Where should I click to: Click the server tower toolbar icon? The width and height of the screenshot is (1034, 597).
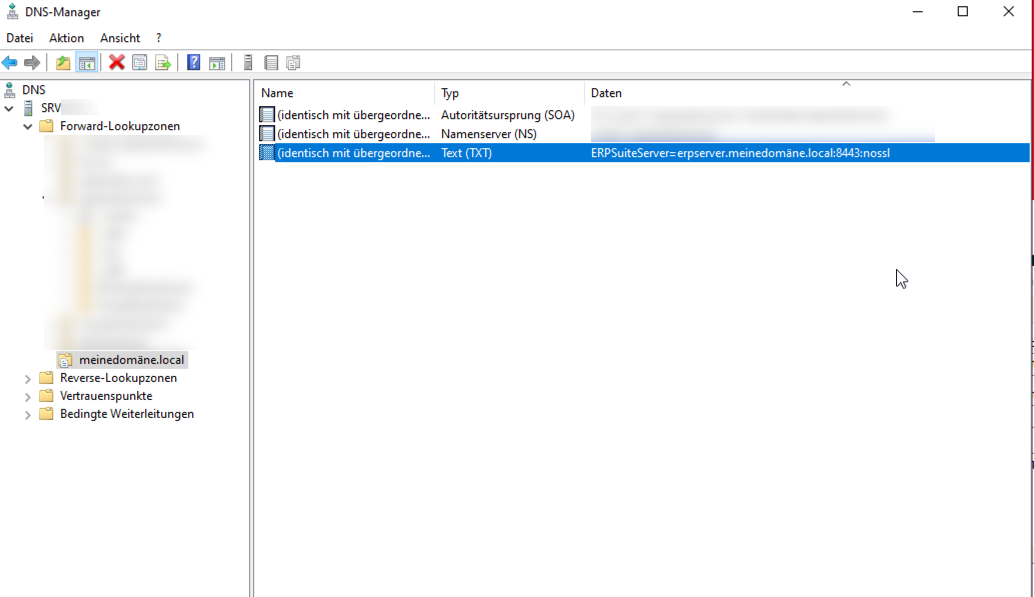[248, 63]
